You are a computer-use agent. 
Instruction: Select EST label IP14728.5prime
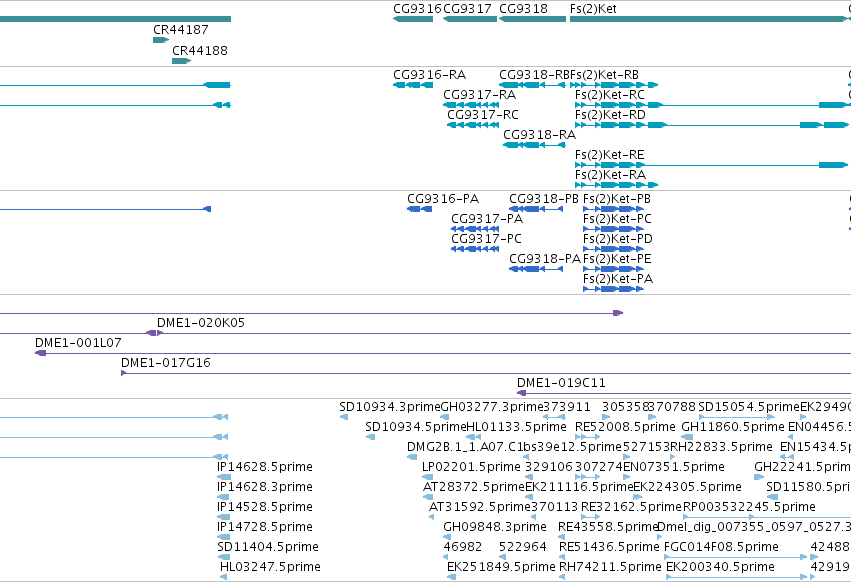[265, 527]
